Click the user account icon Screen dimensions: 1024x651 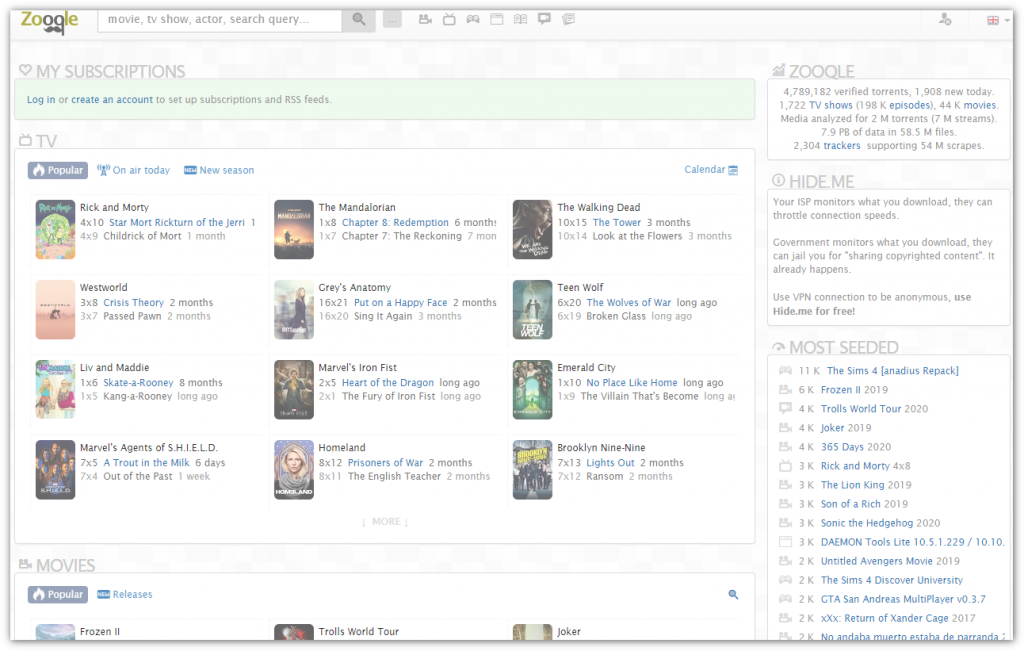(945, 20)
